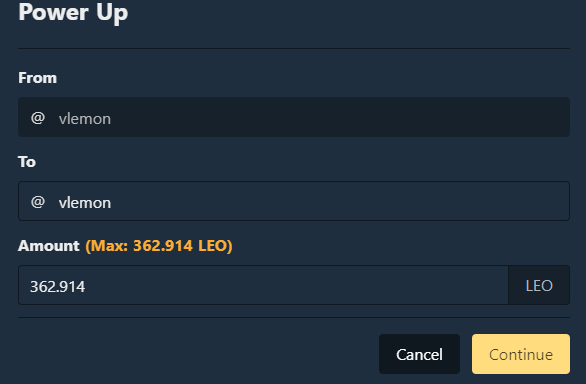Click the From field label
The width and height of the screenshot is (586, 384).
(x=37, y=78)
